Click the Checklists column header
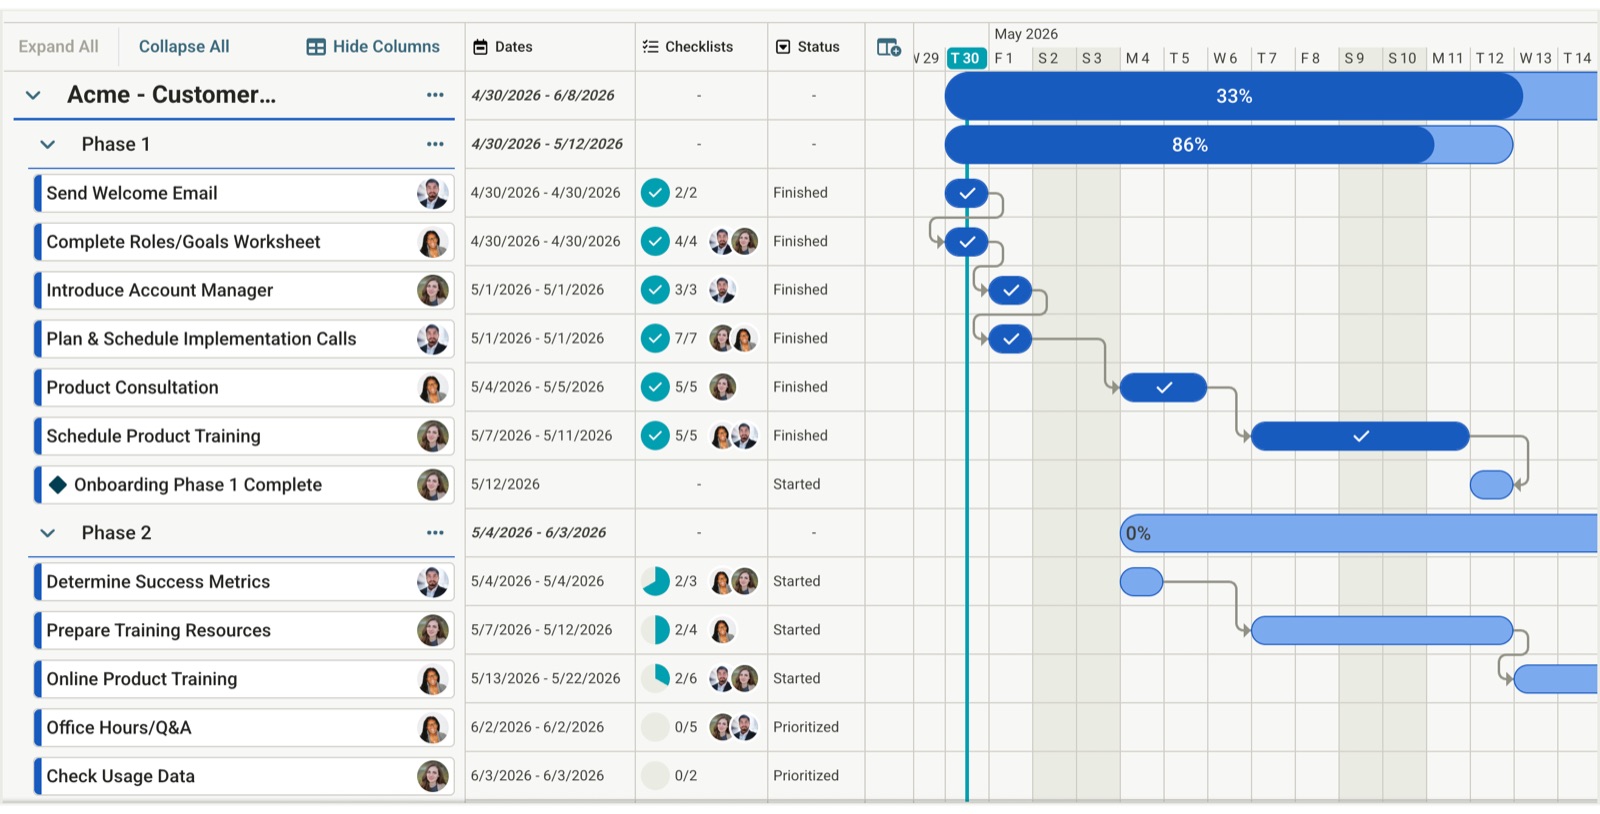 (x=701, y=47)
